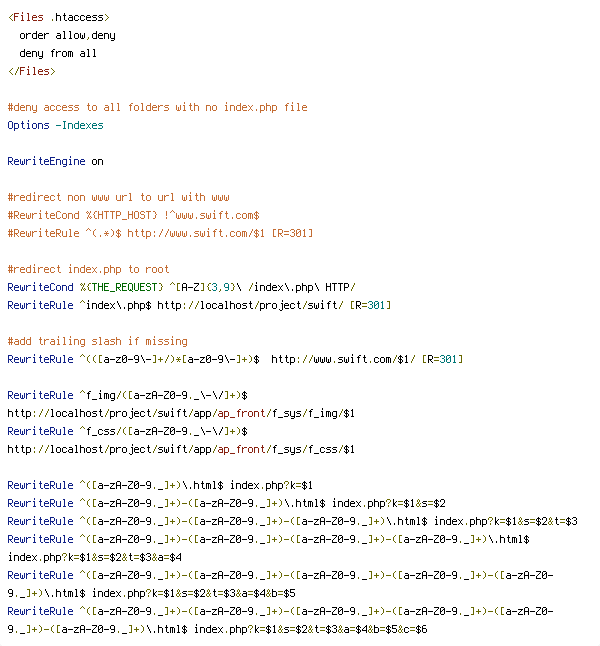The width and height of the screenshot is (600, 646).
Task: Click the rule ending 'index.php?k=$1'
Action: coord(160,485)
